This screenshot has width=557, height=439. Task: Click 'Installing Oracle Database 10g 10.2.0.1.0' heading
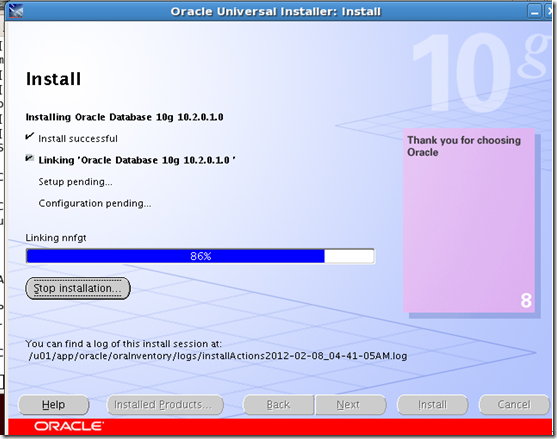pos(124,117)
